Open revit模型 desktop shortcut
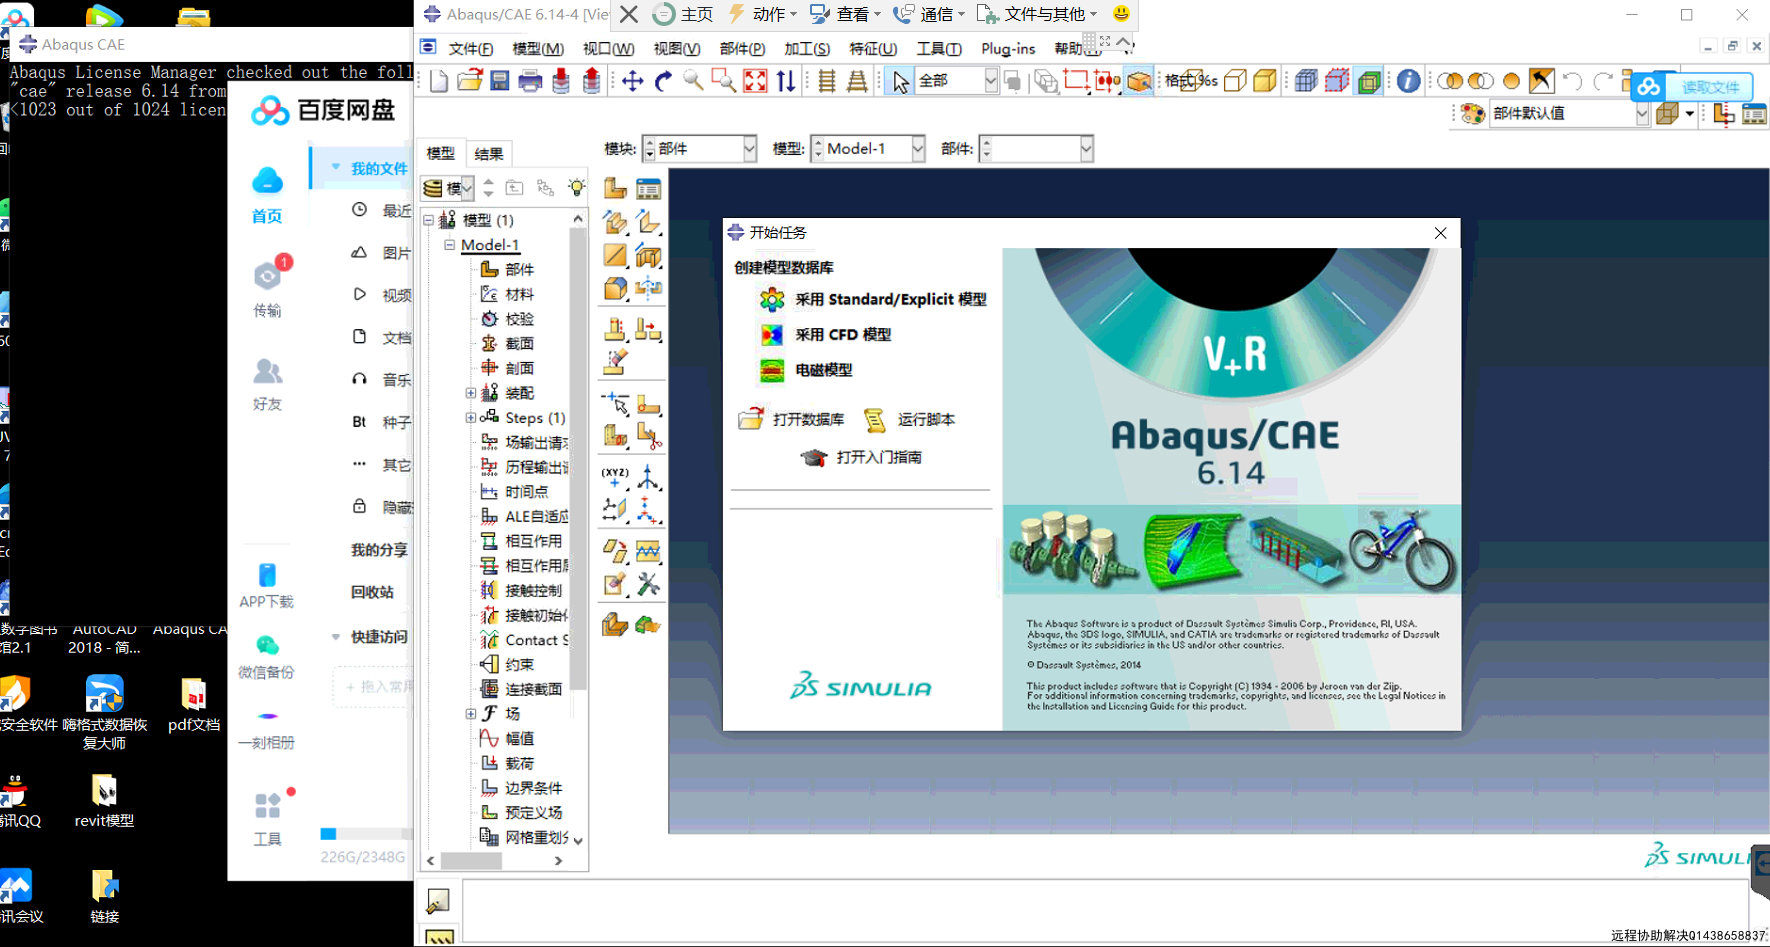Image resolution: width=1770 pixels, height=947 pixels. 104,802
